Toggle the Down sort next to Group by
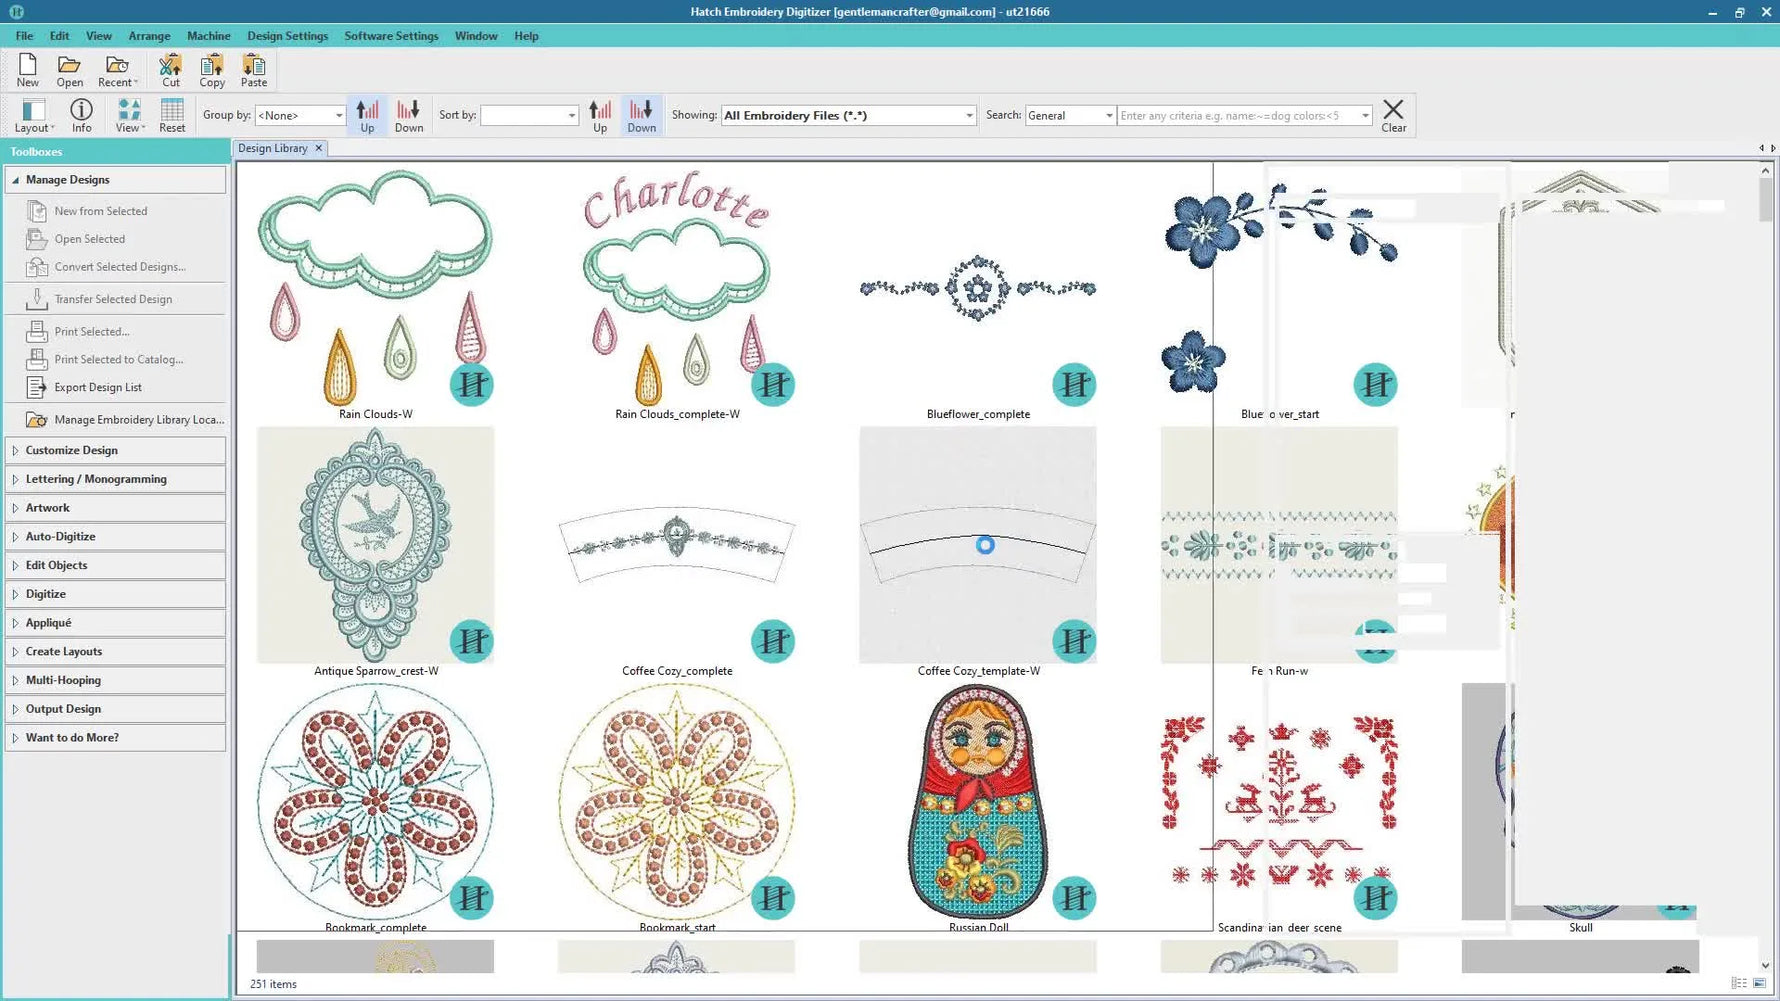The height and width of the screenshot is (1001, 1780). [x=409, y=114]
